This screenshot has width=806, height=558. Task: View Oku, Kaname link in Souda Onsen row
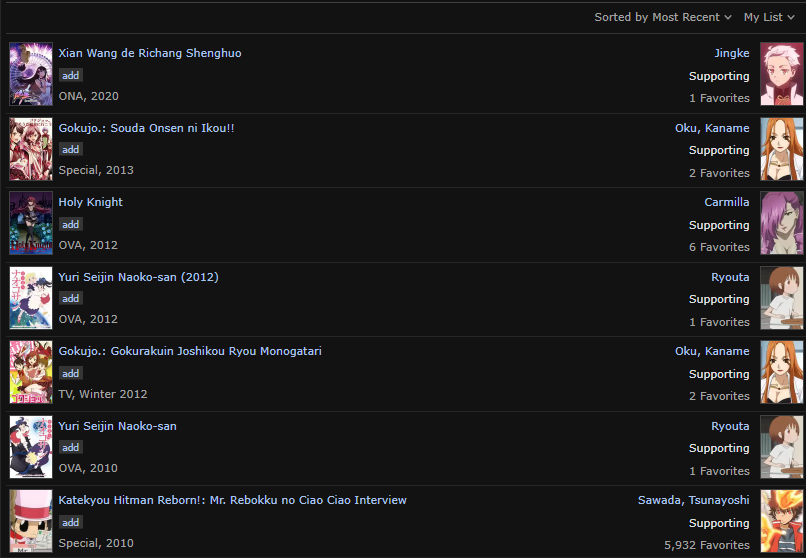(712, 128)
